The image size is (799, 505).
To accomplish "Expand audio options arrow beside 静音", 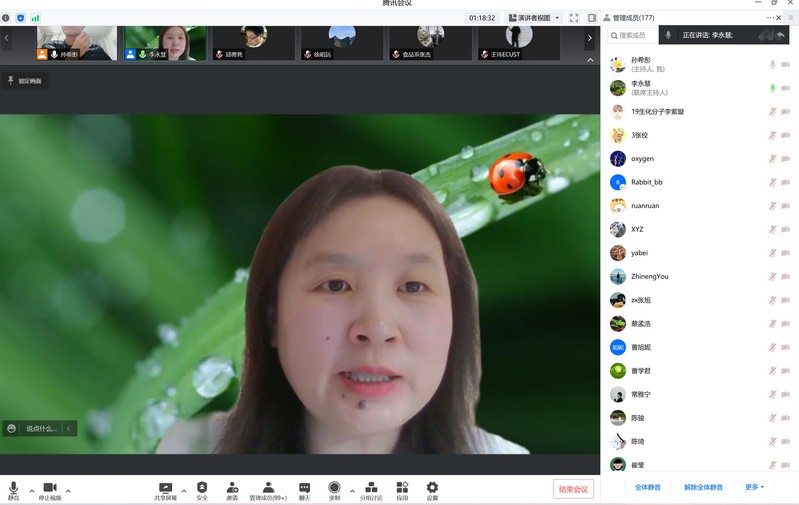I will [31, 491].
